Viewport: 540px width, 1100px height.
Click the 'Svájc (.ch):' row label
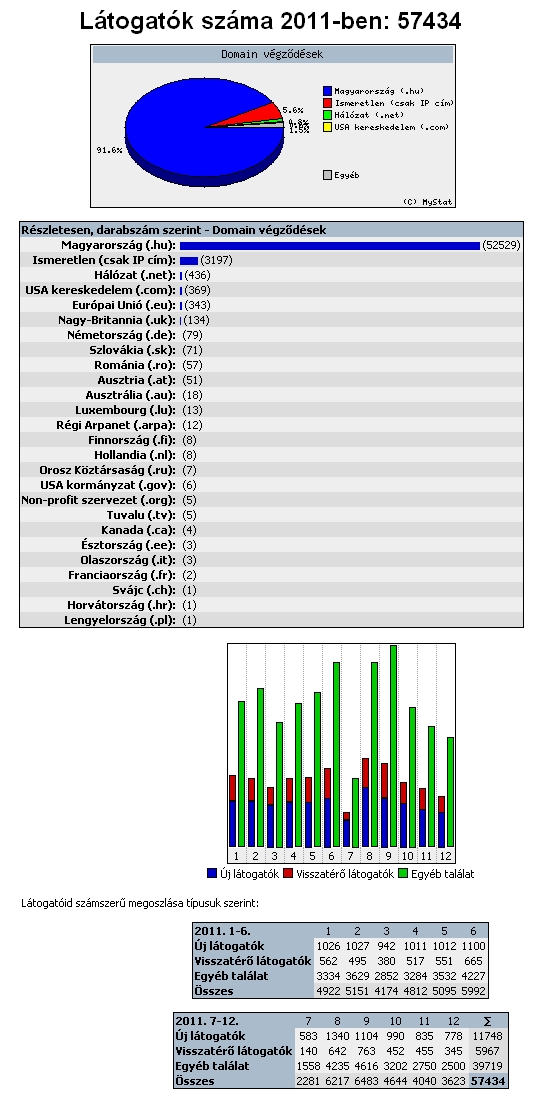tap(144, 590)
